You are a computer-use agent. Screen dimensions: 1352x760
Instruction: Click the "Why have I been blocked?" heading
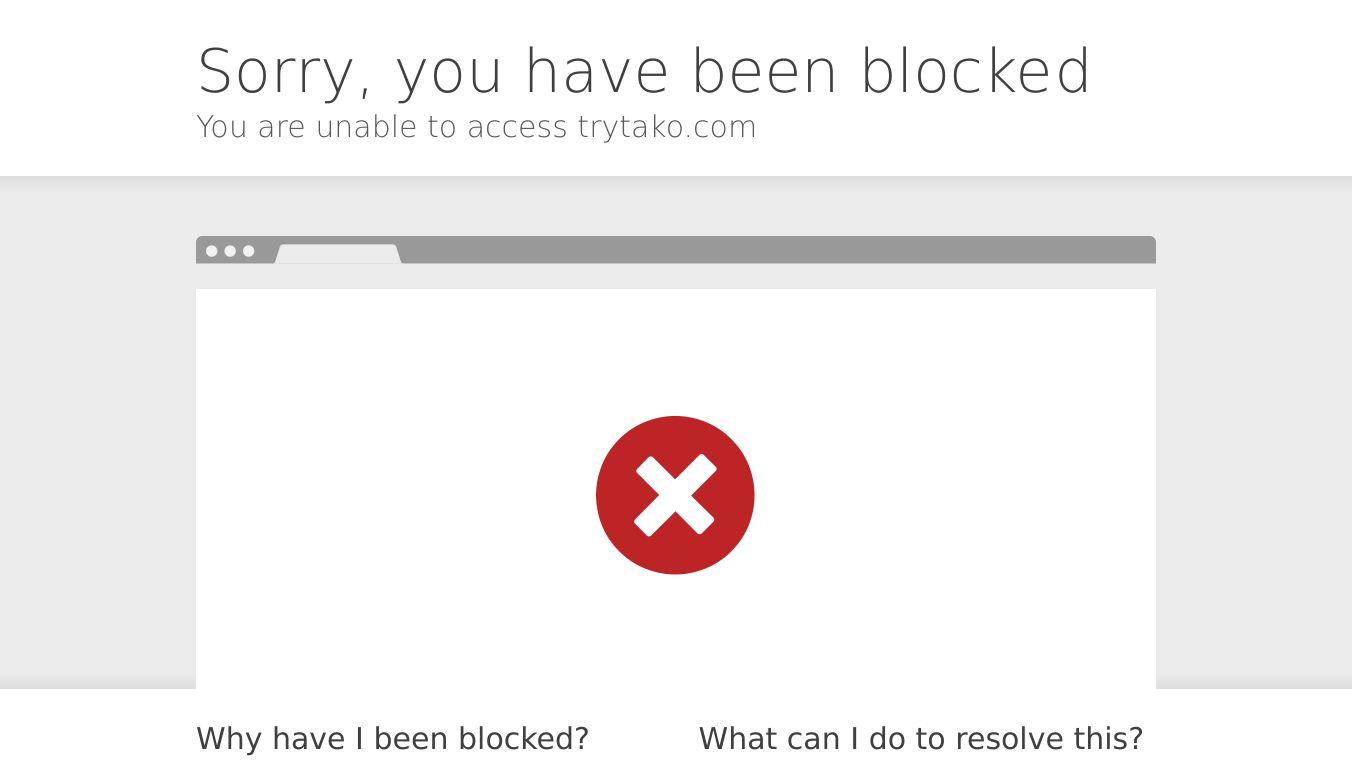(392, 739)
